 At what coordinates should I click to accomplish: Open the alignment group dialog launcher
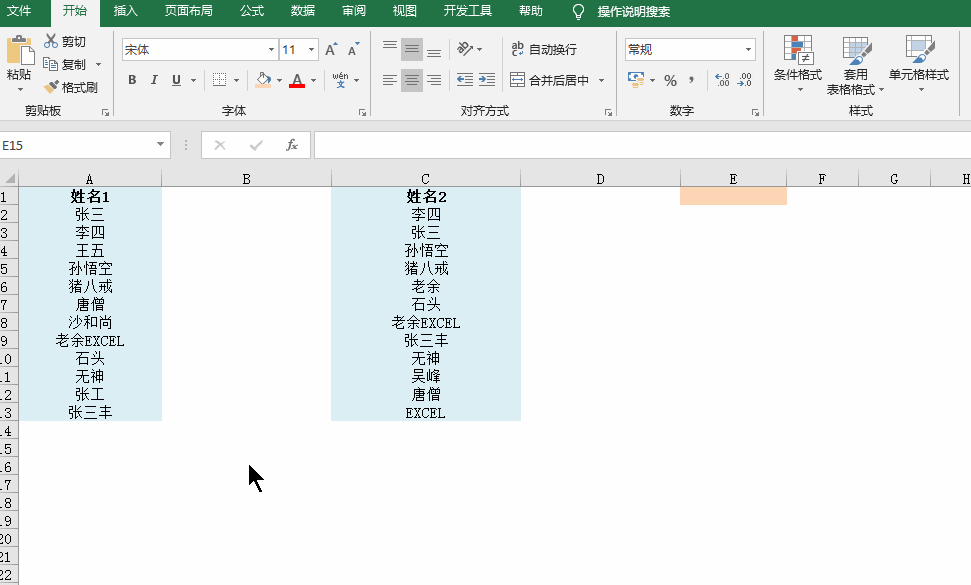608,113
